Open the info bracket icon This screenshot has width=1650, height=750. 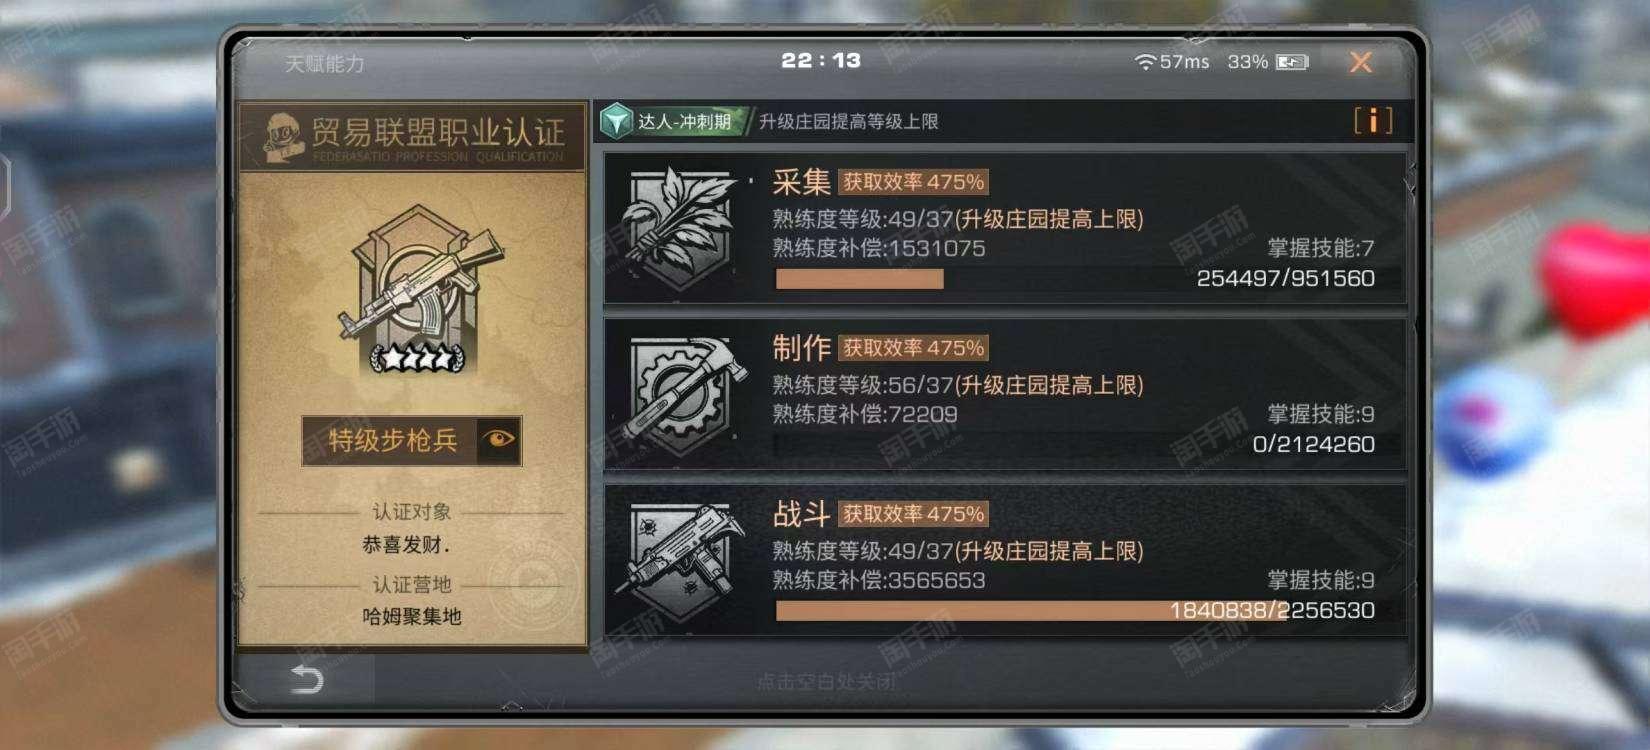pyautogui.click(x=1373, y=121)
